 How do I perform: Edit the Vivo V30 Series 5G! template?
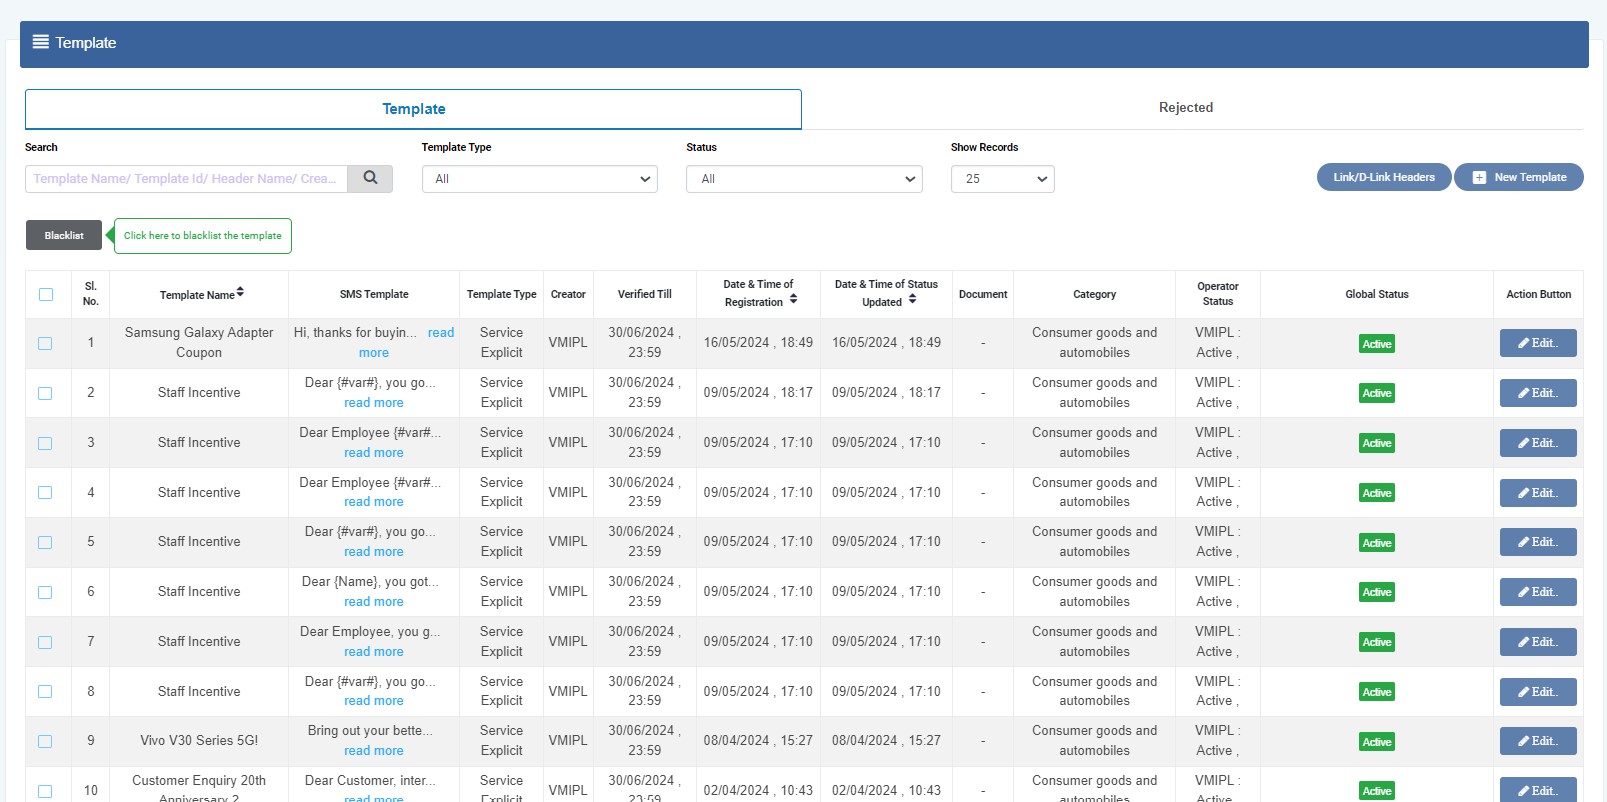point(1537,741)
